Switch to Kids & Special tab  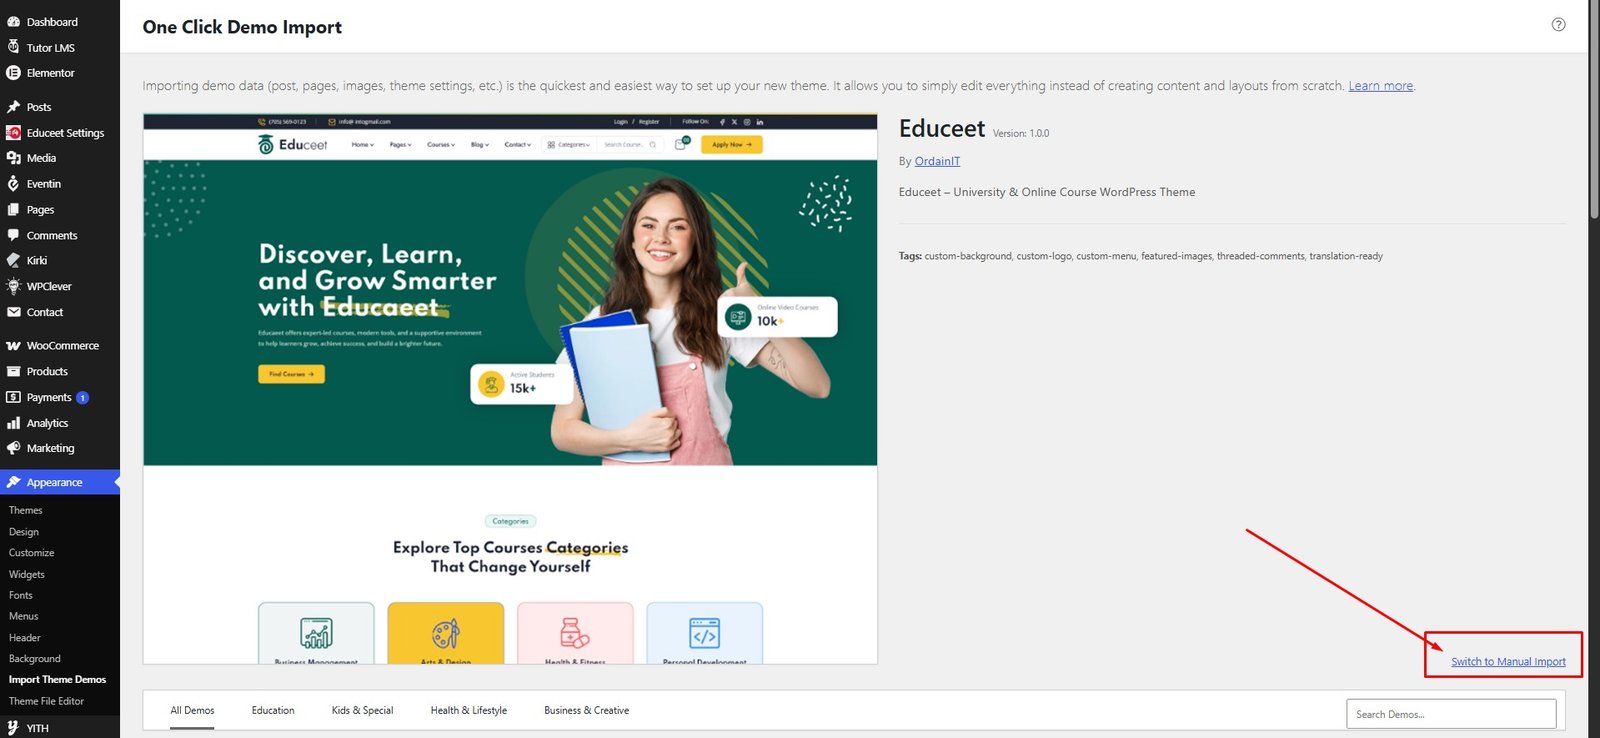coord(362,710)
